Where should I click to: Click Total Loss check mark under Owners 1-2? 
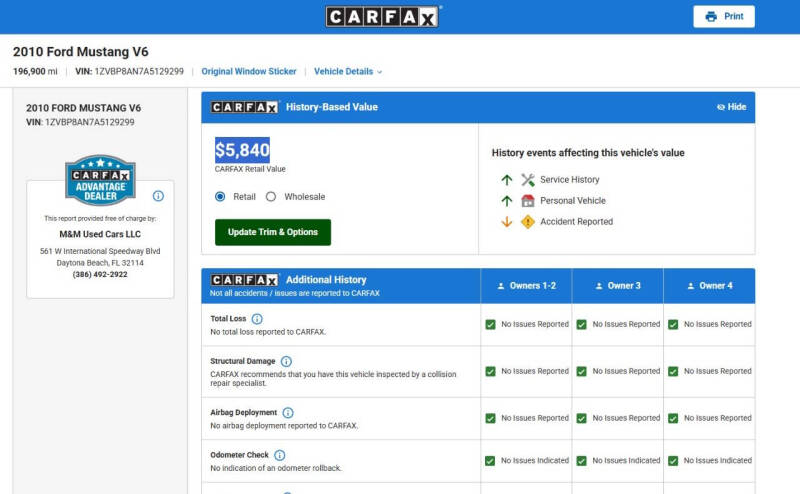coord(490,325)
